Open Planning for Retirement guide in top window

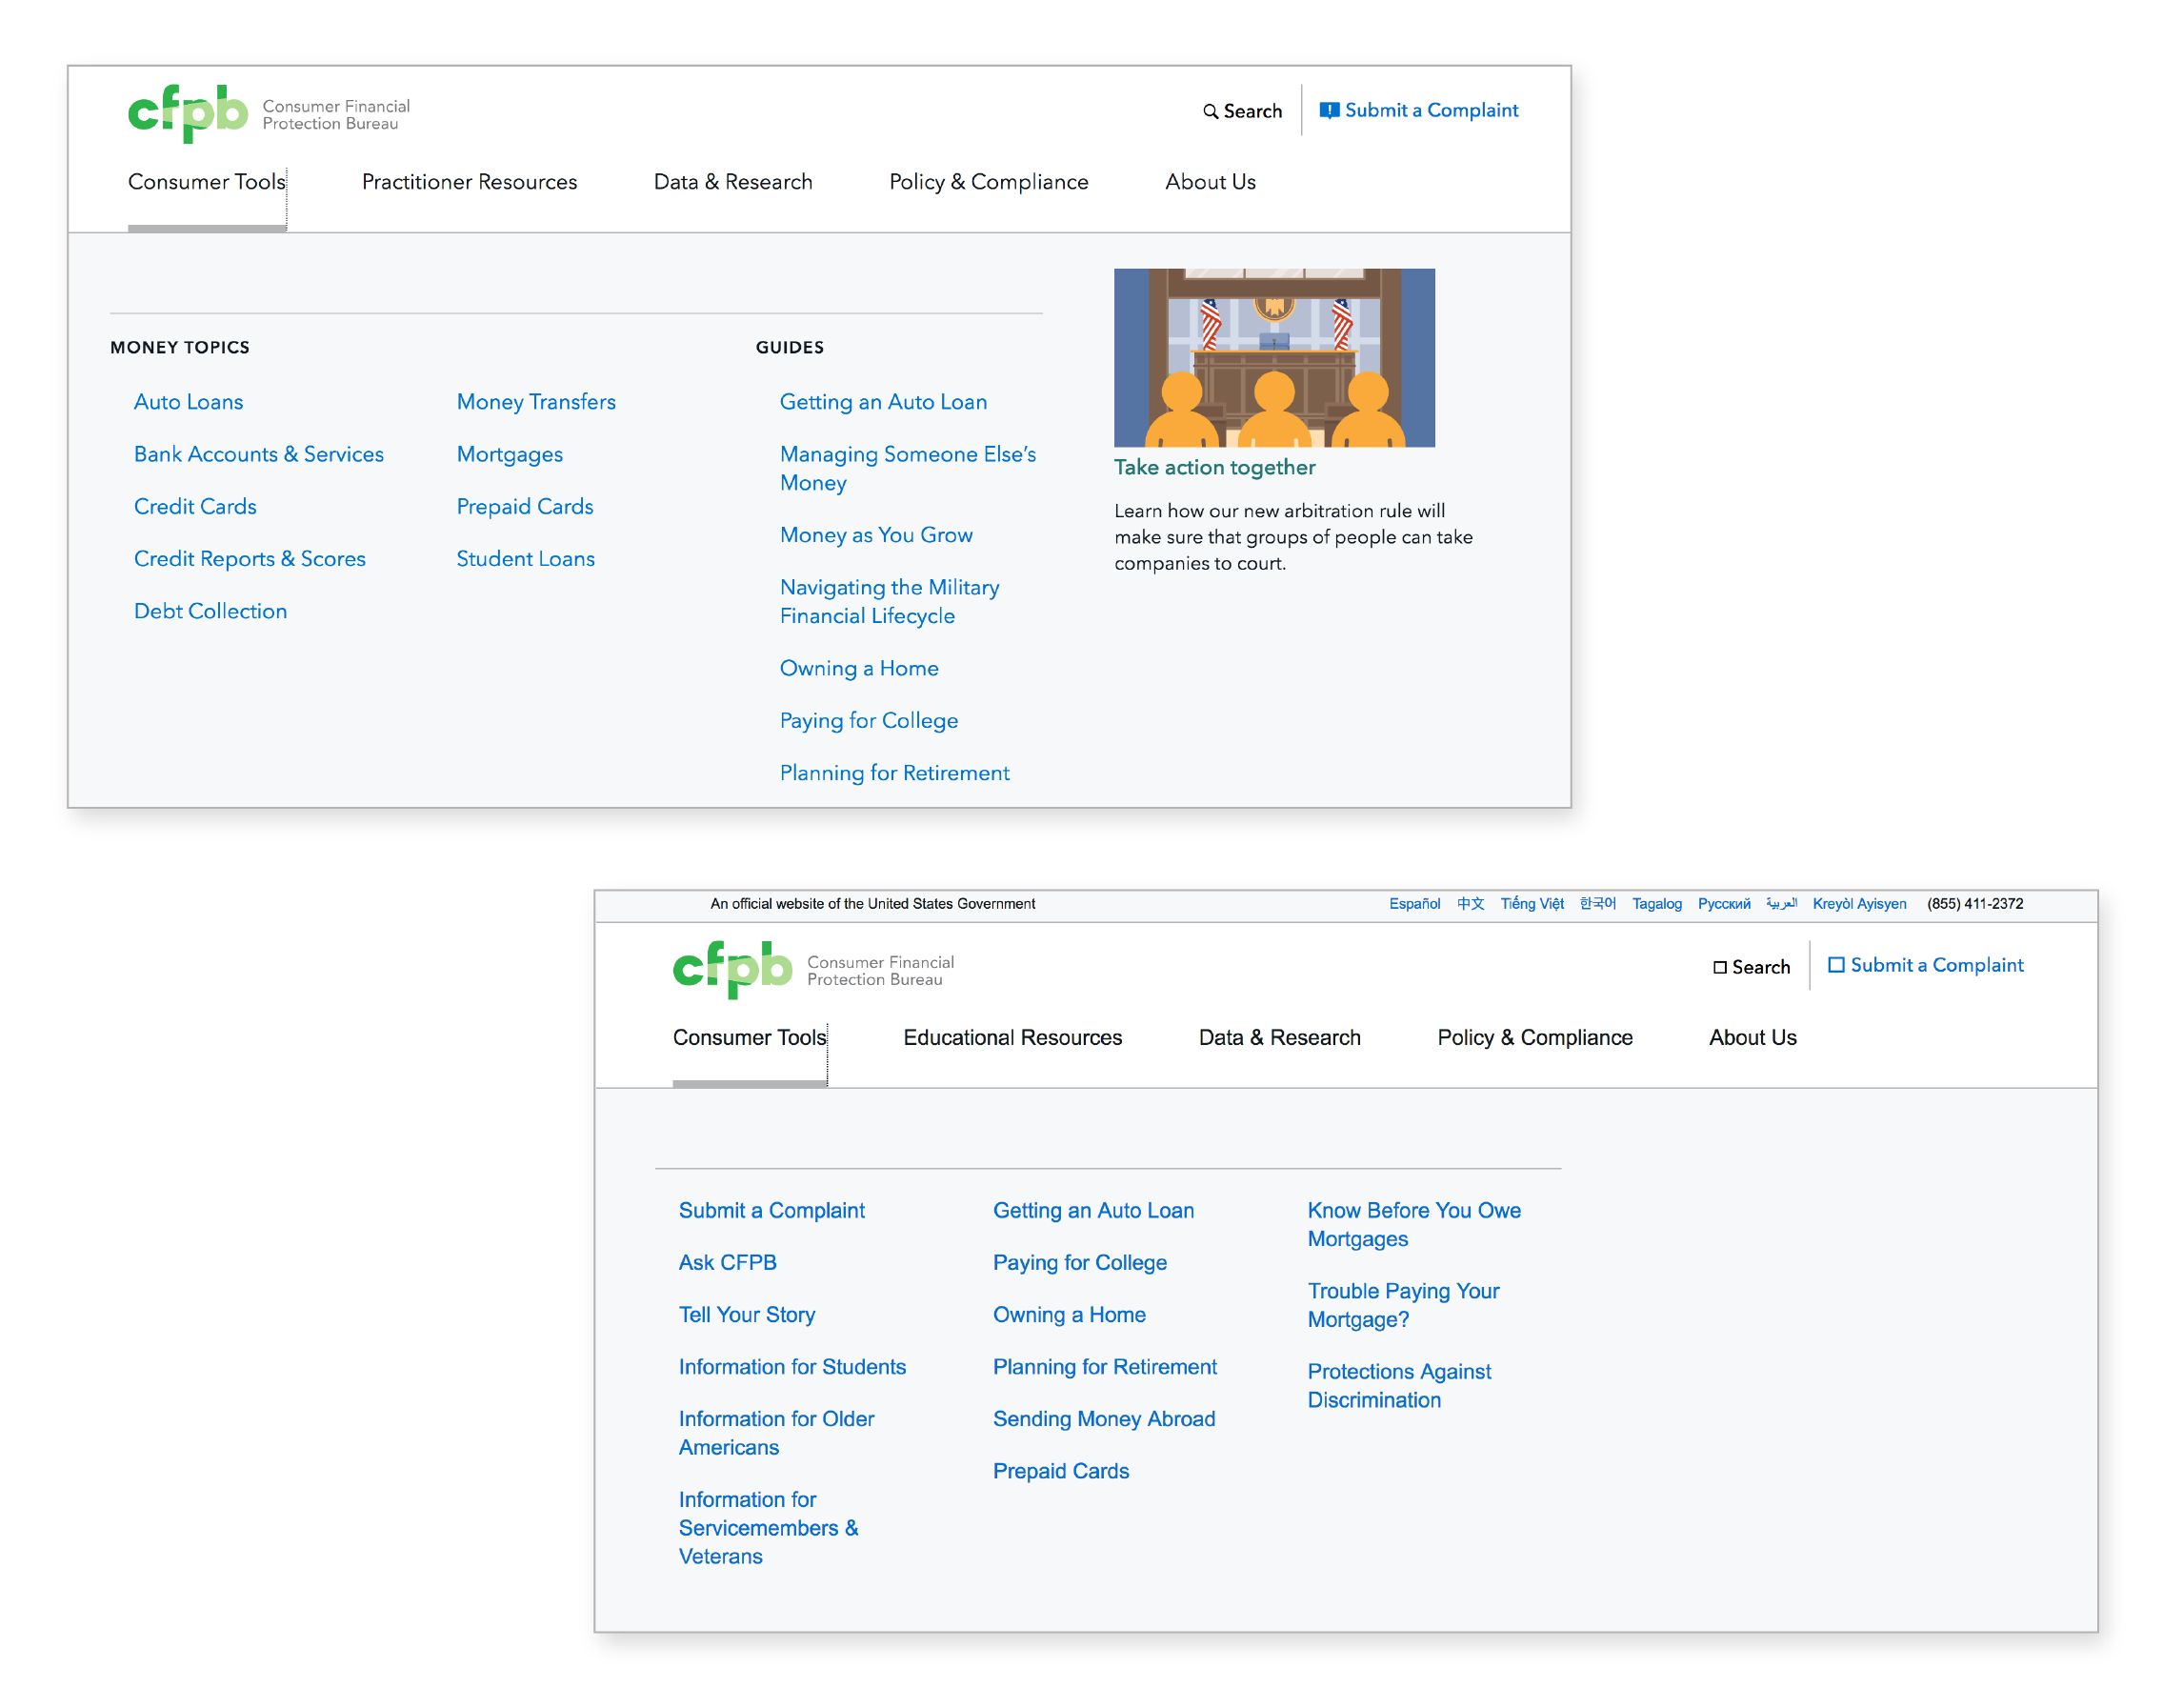click(x=894, y=773)
